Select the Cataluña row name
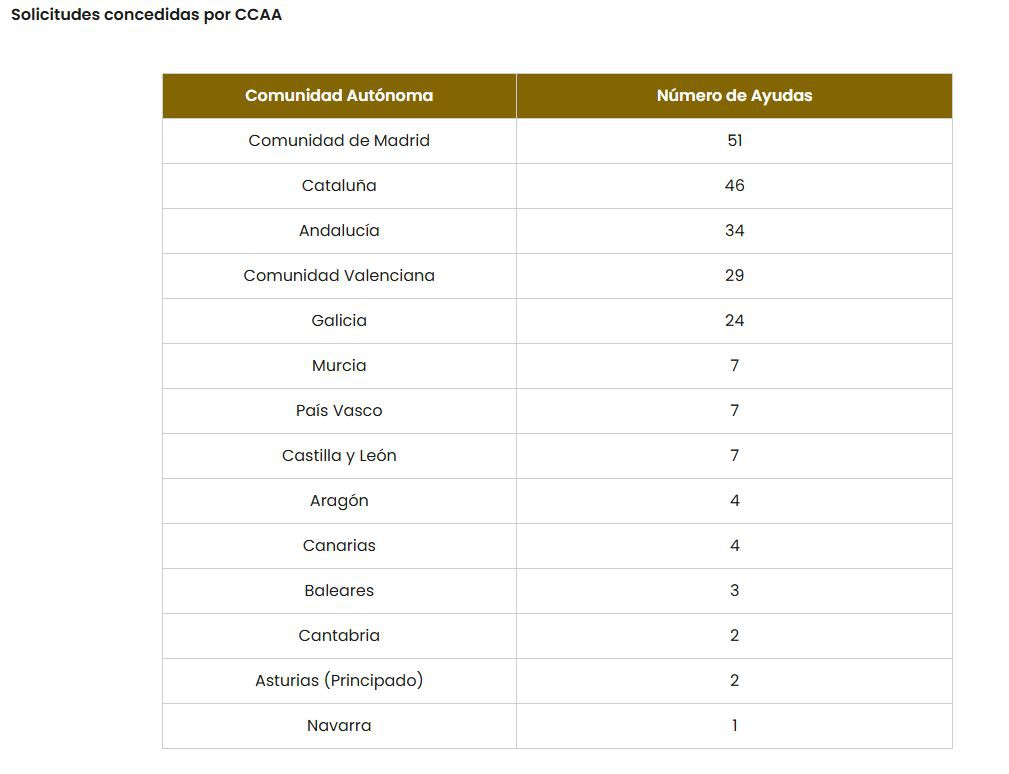 click(x=339, y=186)
